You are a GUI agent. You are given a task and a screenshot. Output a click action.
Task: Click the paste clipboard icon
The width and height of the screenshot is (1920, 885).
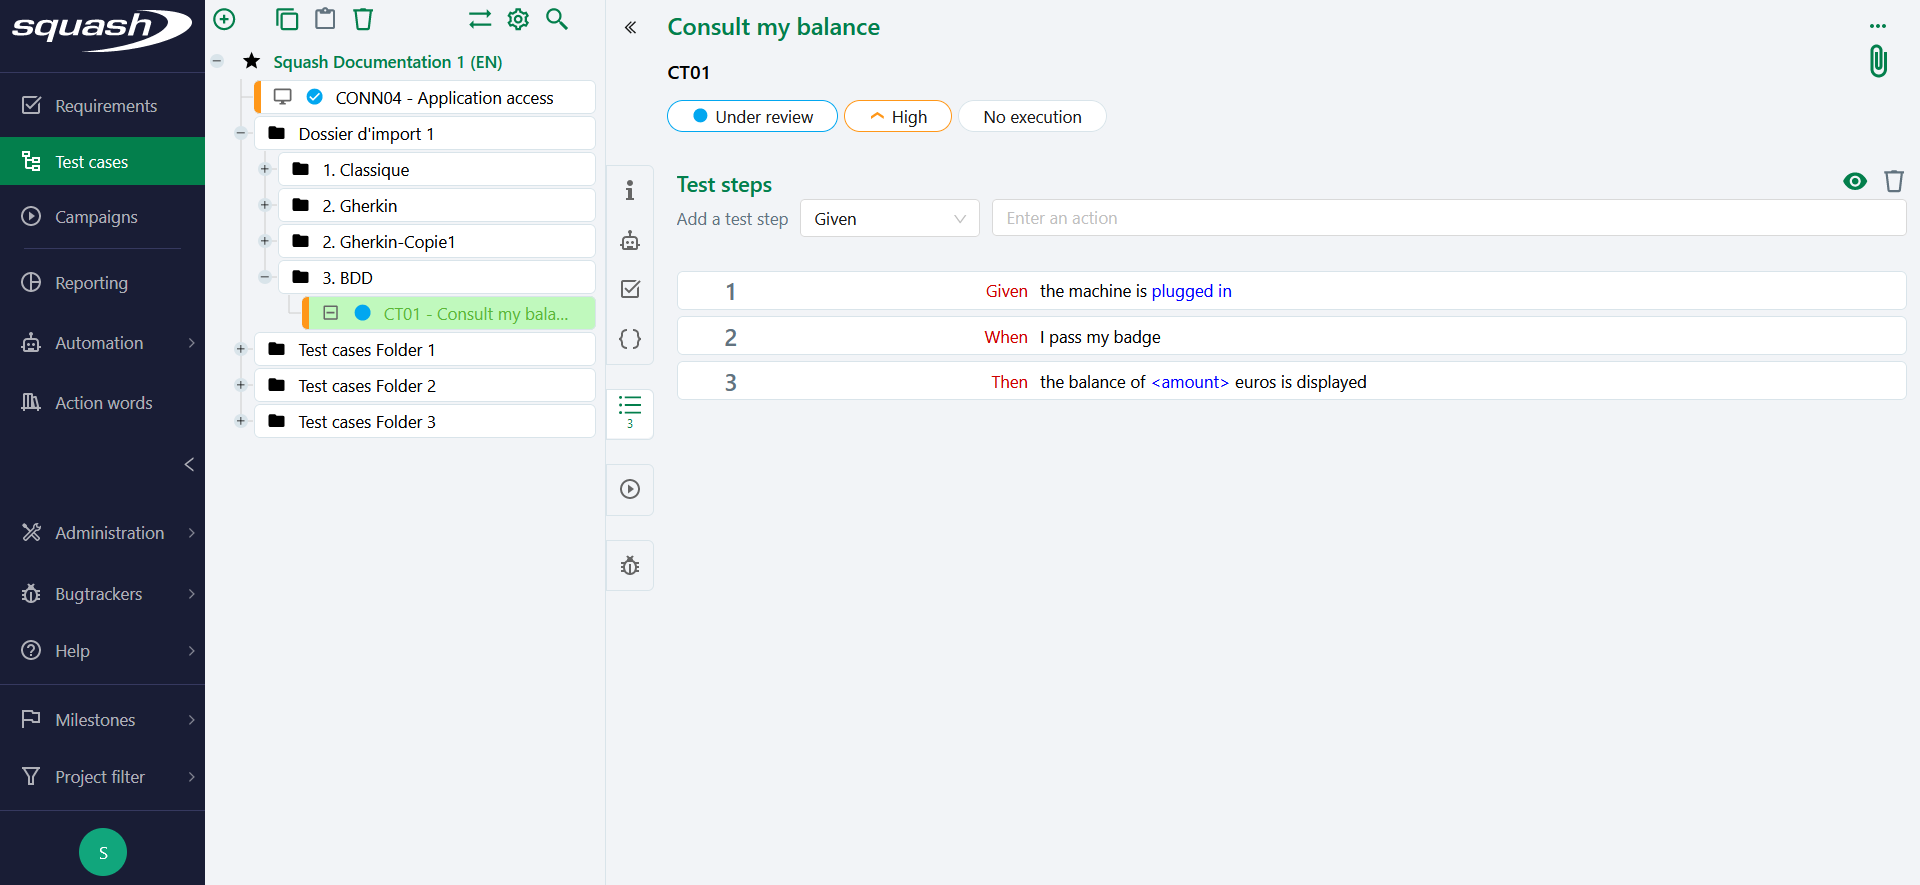point(325,19)
